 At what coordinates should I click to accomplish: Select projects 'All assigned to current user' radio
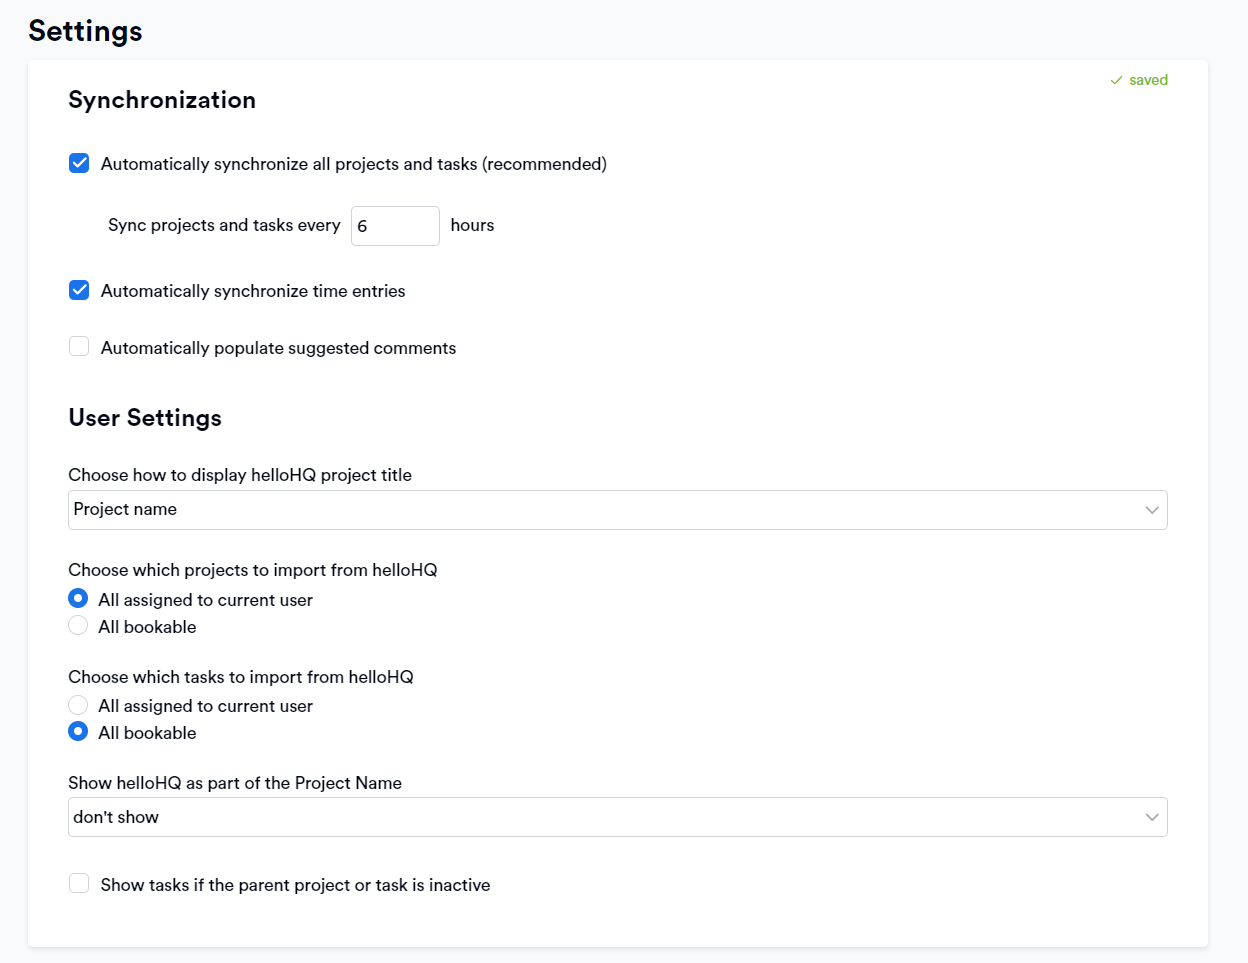click(78, 599)
